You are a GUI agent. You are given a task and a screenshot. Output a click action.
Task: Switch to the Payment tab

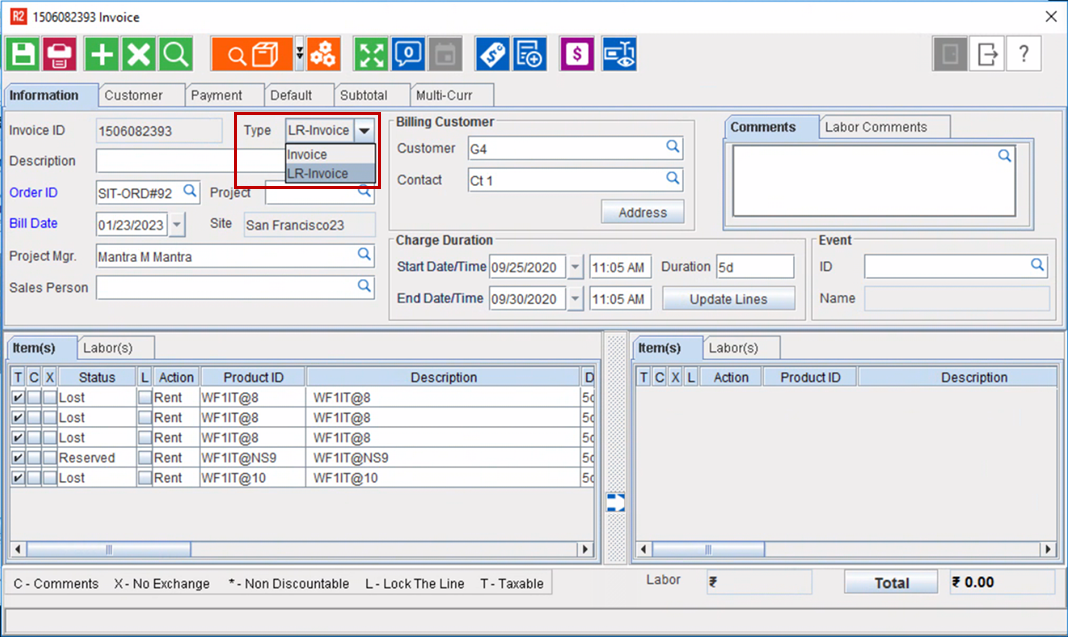[216, 95]
